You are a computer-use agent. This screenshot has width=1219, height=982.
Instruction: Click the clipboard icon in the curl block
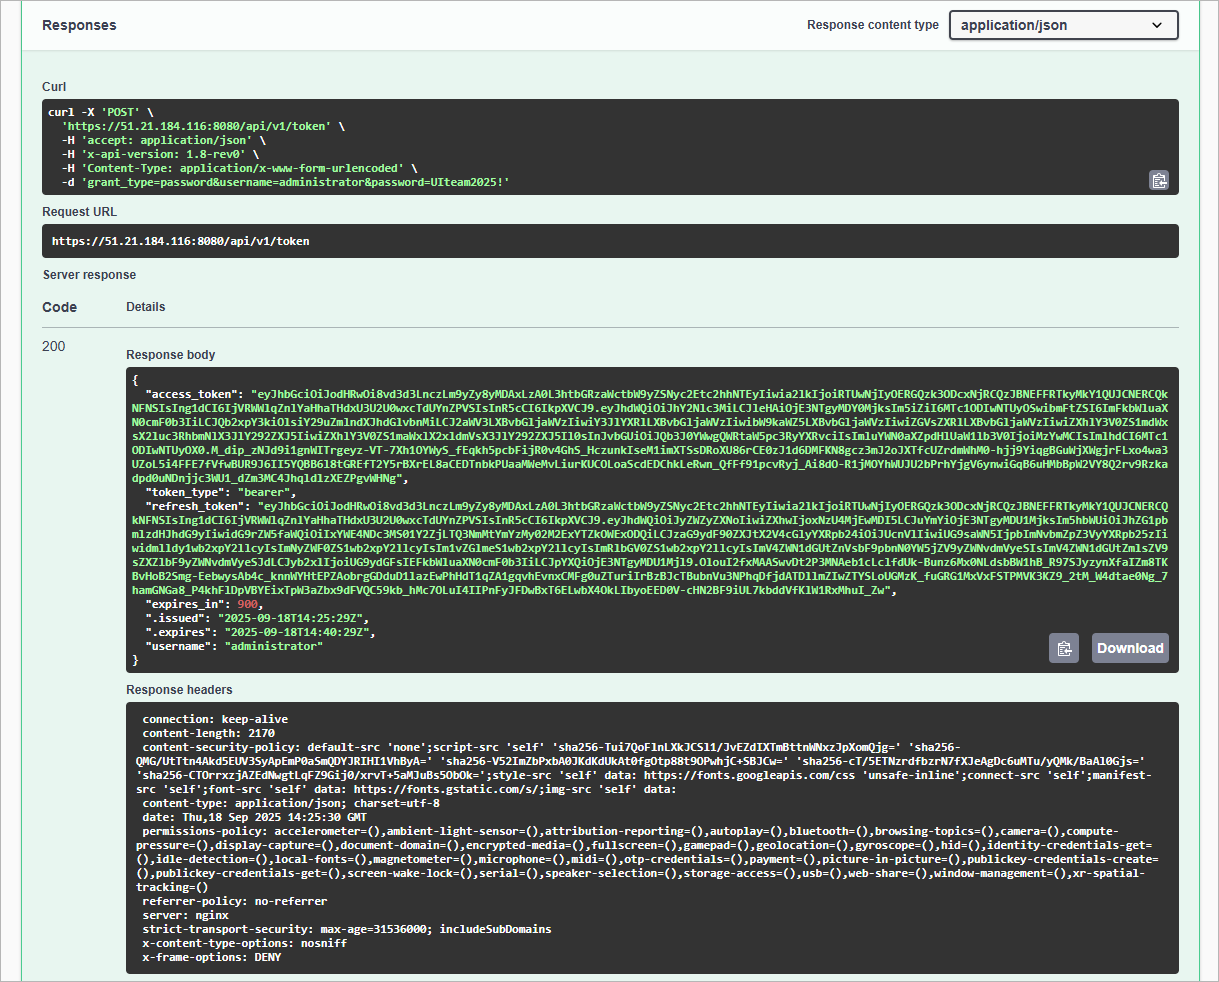1159,181
